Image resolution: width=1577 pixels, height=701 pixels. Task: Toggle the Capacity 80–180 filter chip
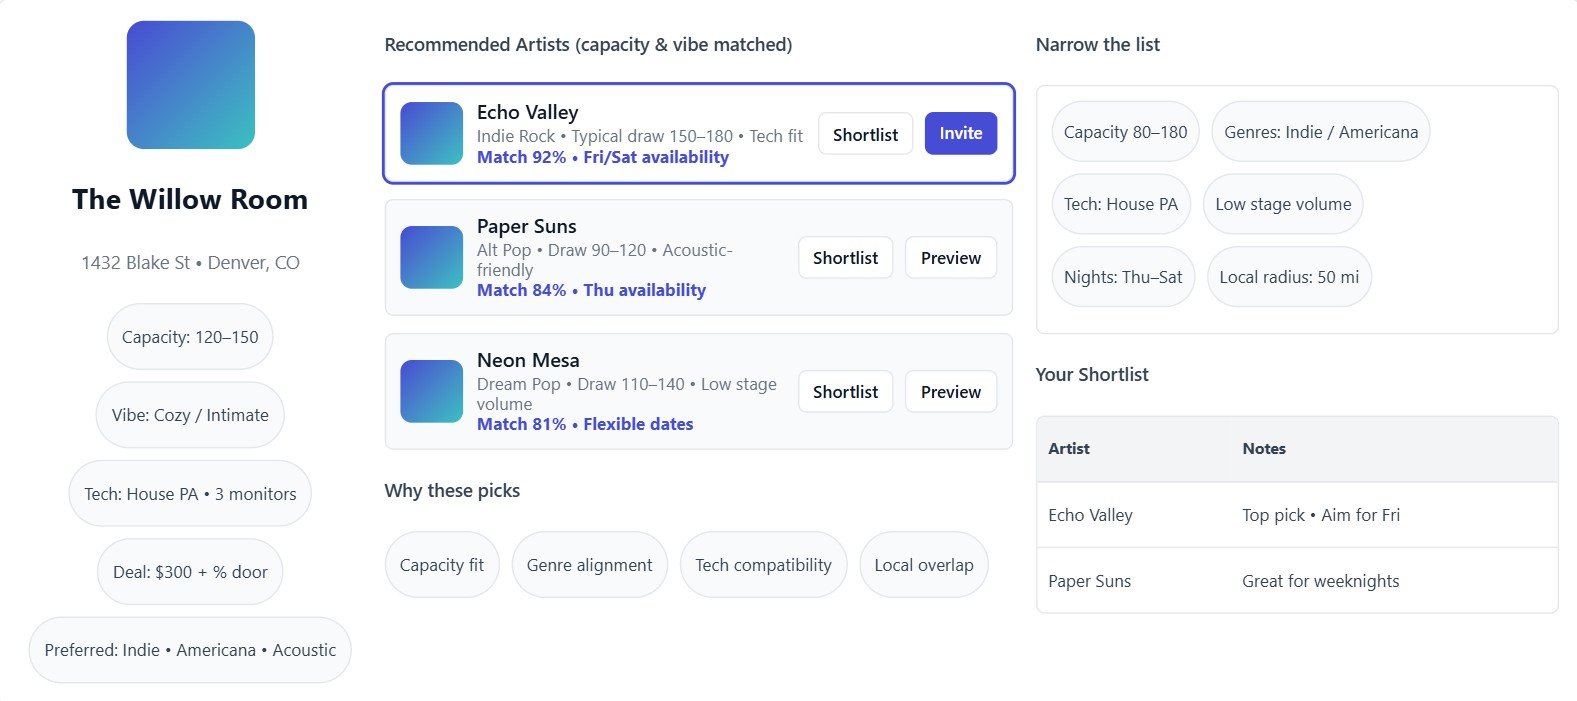point(1125,132)
